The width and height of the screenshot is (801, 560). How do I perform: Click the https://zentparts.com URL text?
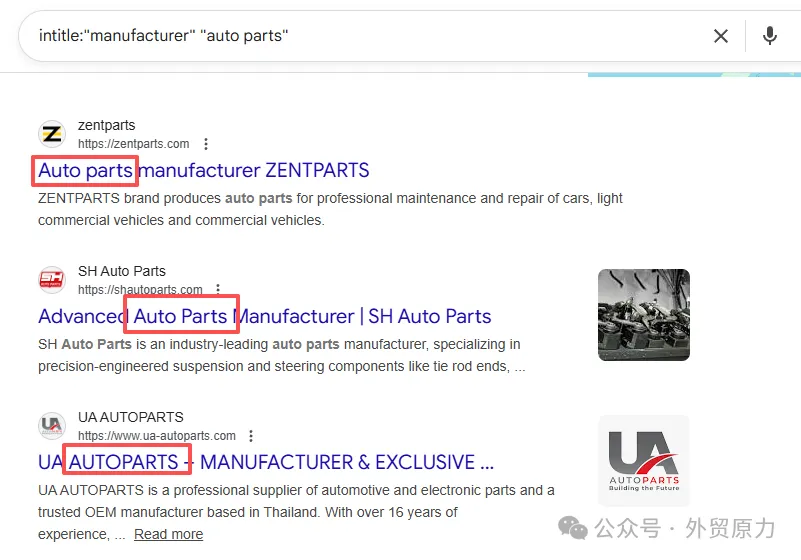coord(133,144)
